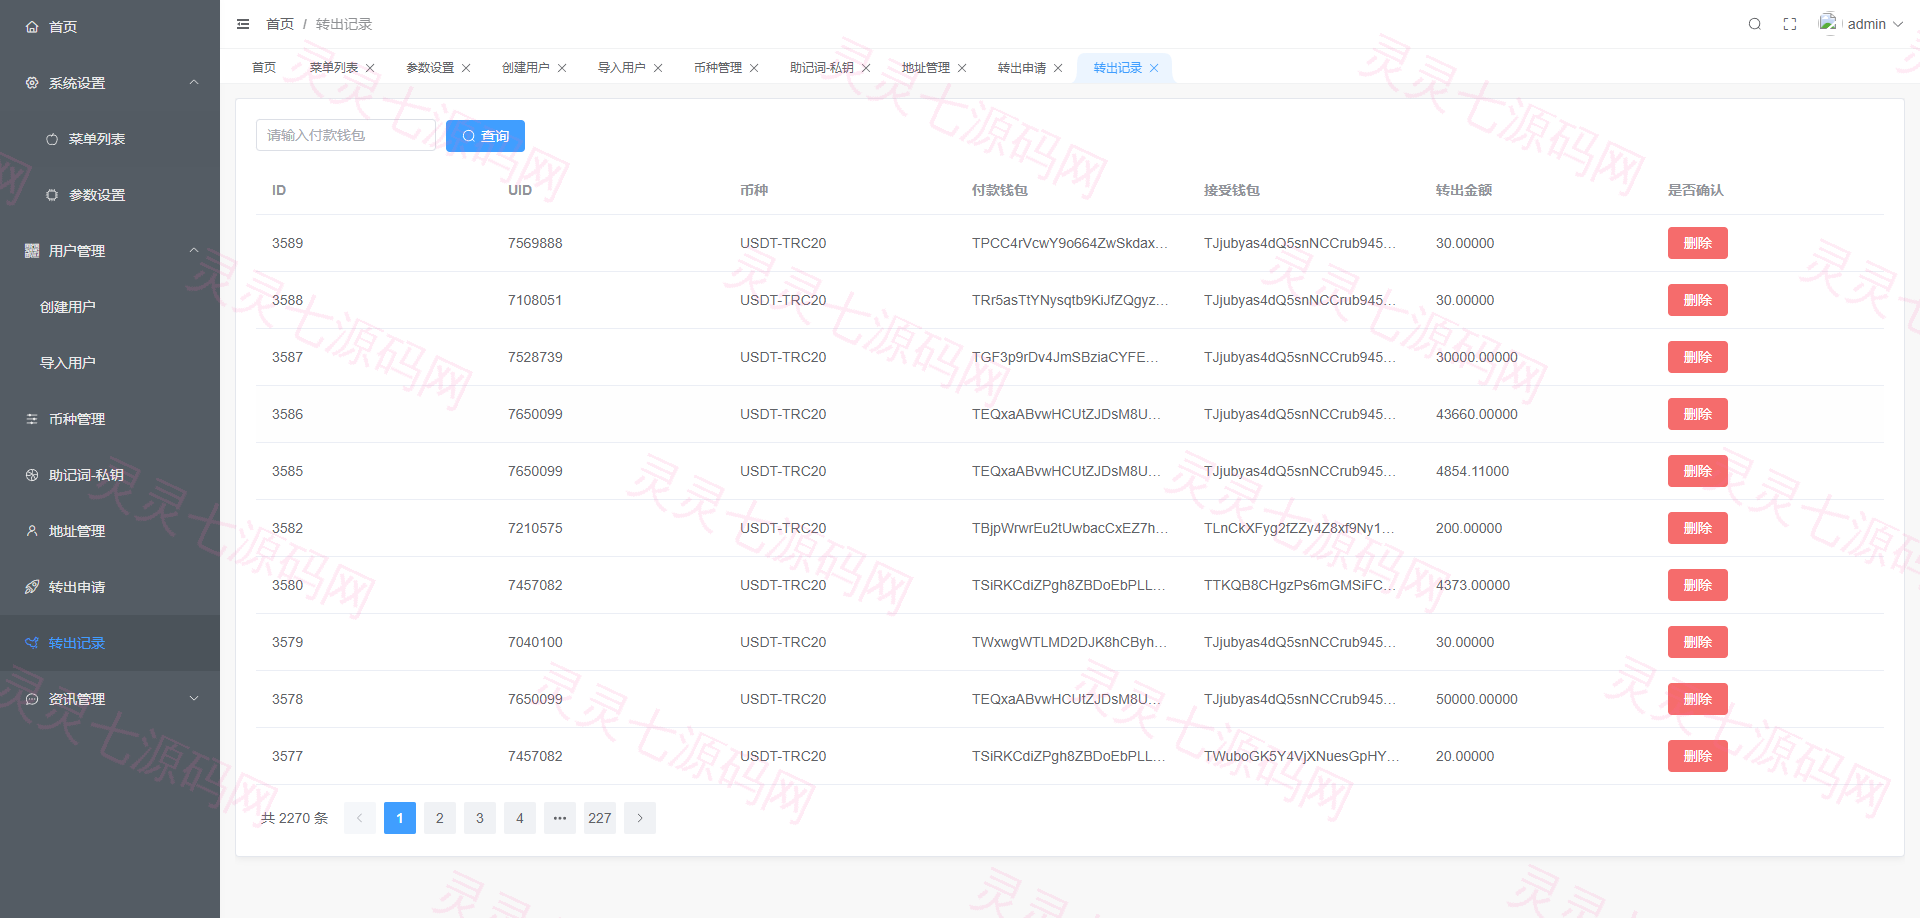Collapse 用户管理 sidebar group
This screenshot has width=1920, height=918.
[x=110, y=251]
